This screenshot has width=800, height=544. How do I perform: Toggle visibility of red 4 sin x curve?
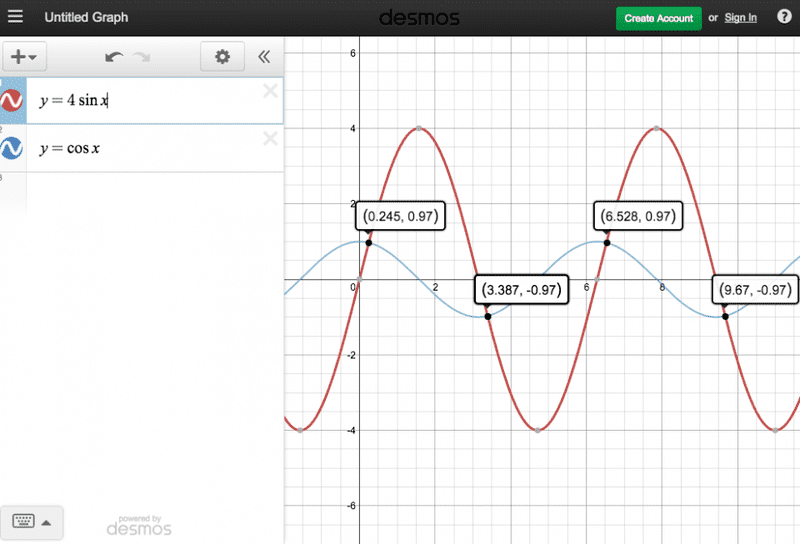(x=12, y=100)
